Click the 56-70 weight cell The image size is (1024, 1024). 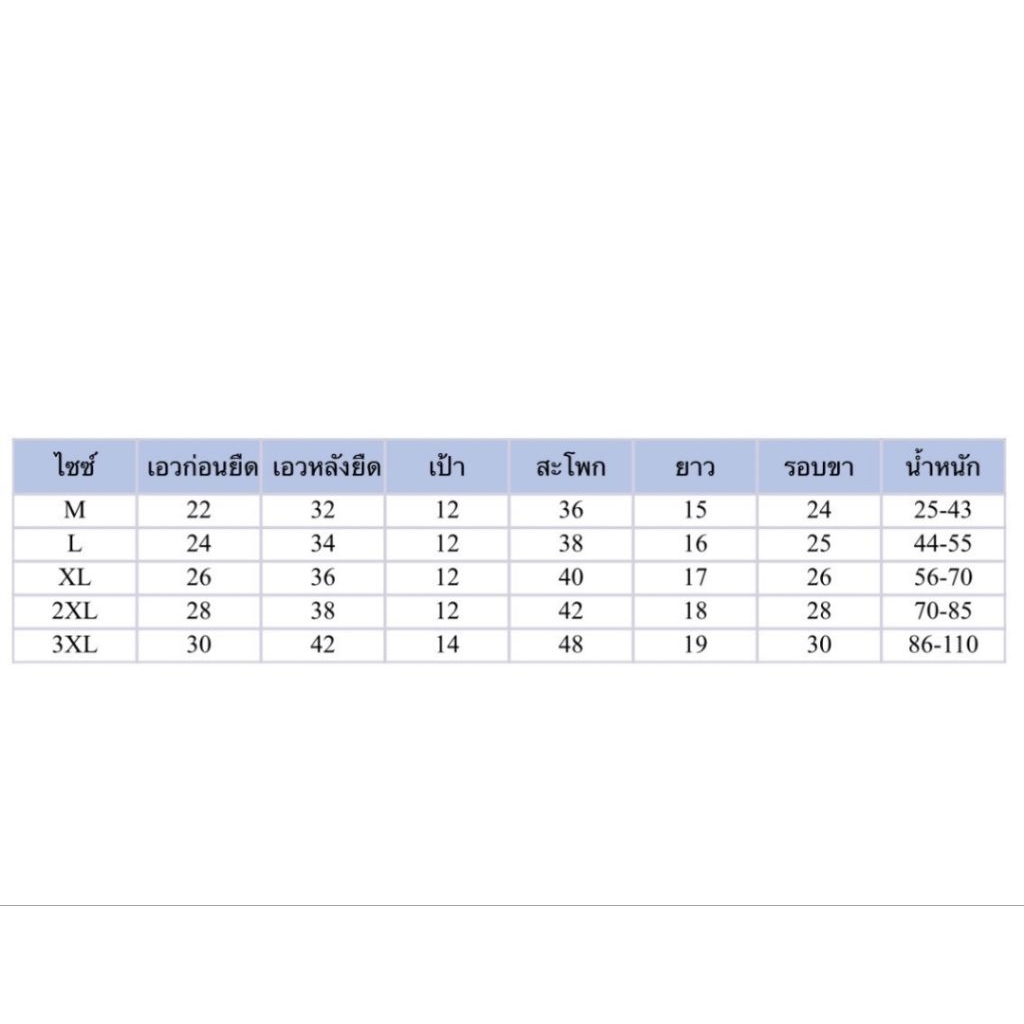click(x=943, y=578)
